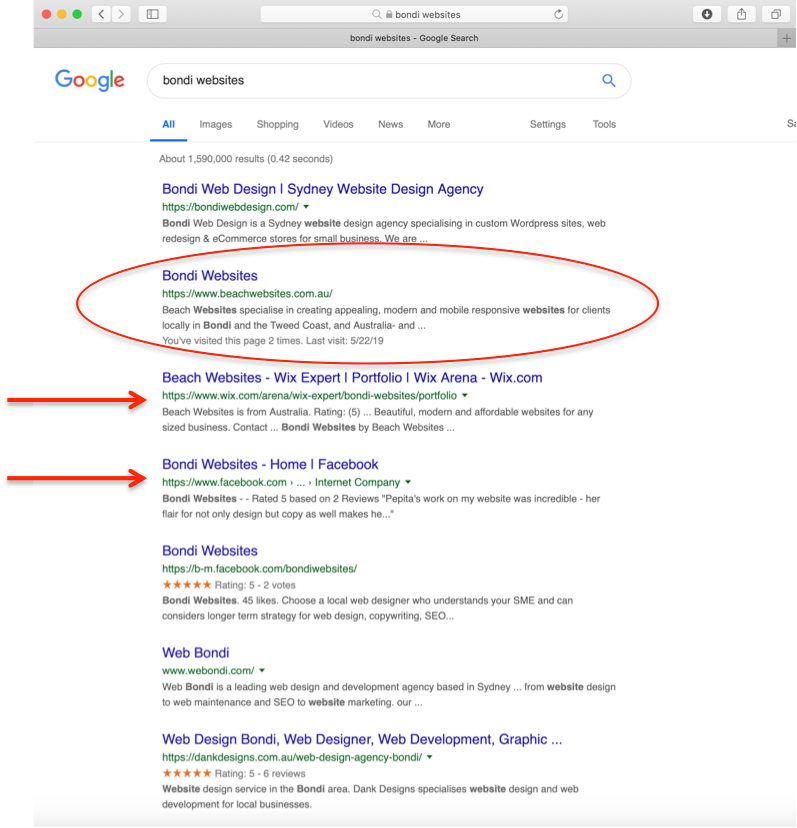This screenshot has width=797, height=828.
Task: Click the b-m.facebook.com/bondiwebsites/ URL
Action: [x=259, y=569]
